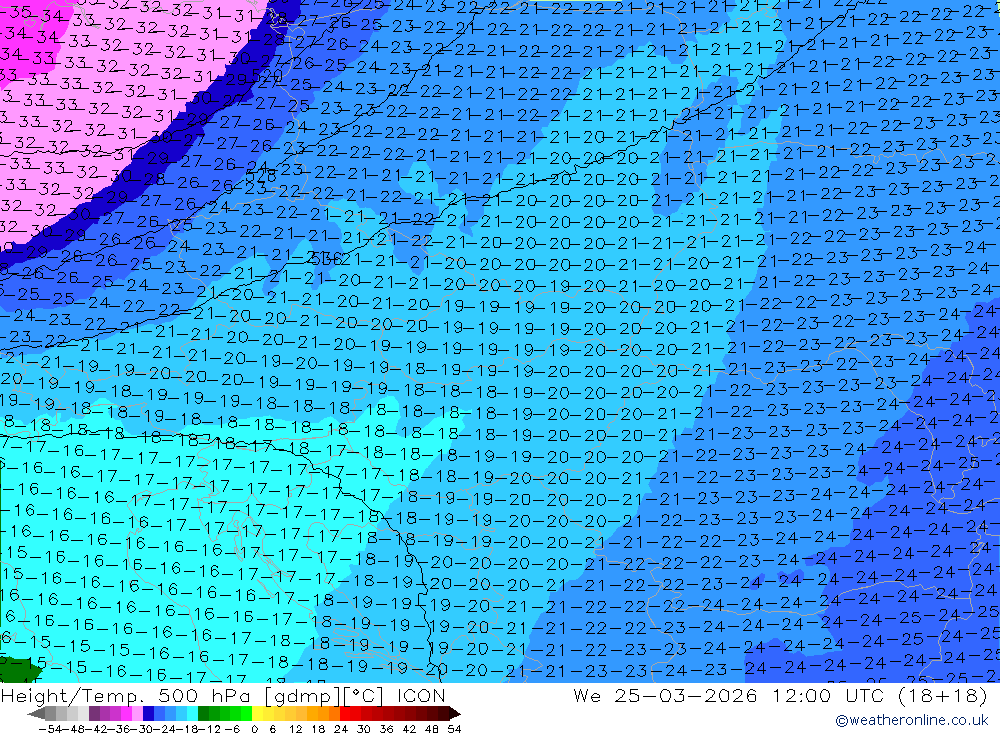Click the '536' height contour label
Screen dimensions: 1000x733
click(x=325, y=258)
